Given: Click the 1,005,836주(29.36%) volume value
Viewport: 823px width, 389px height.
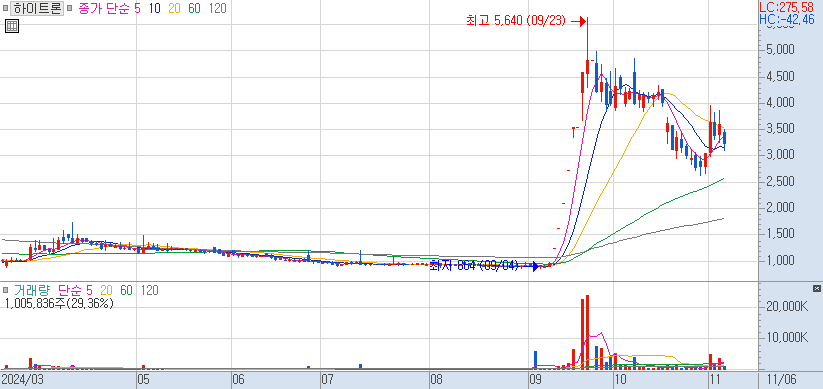Looking at the screenshot, I should click(x=59, y=303).
